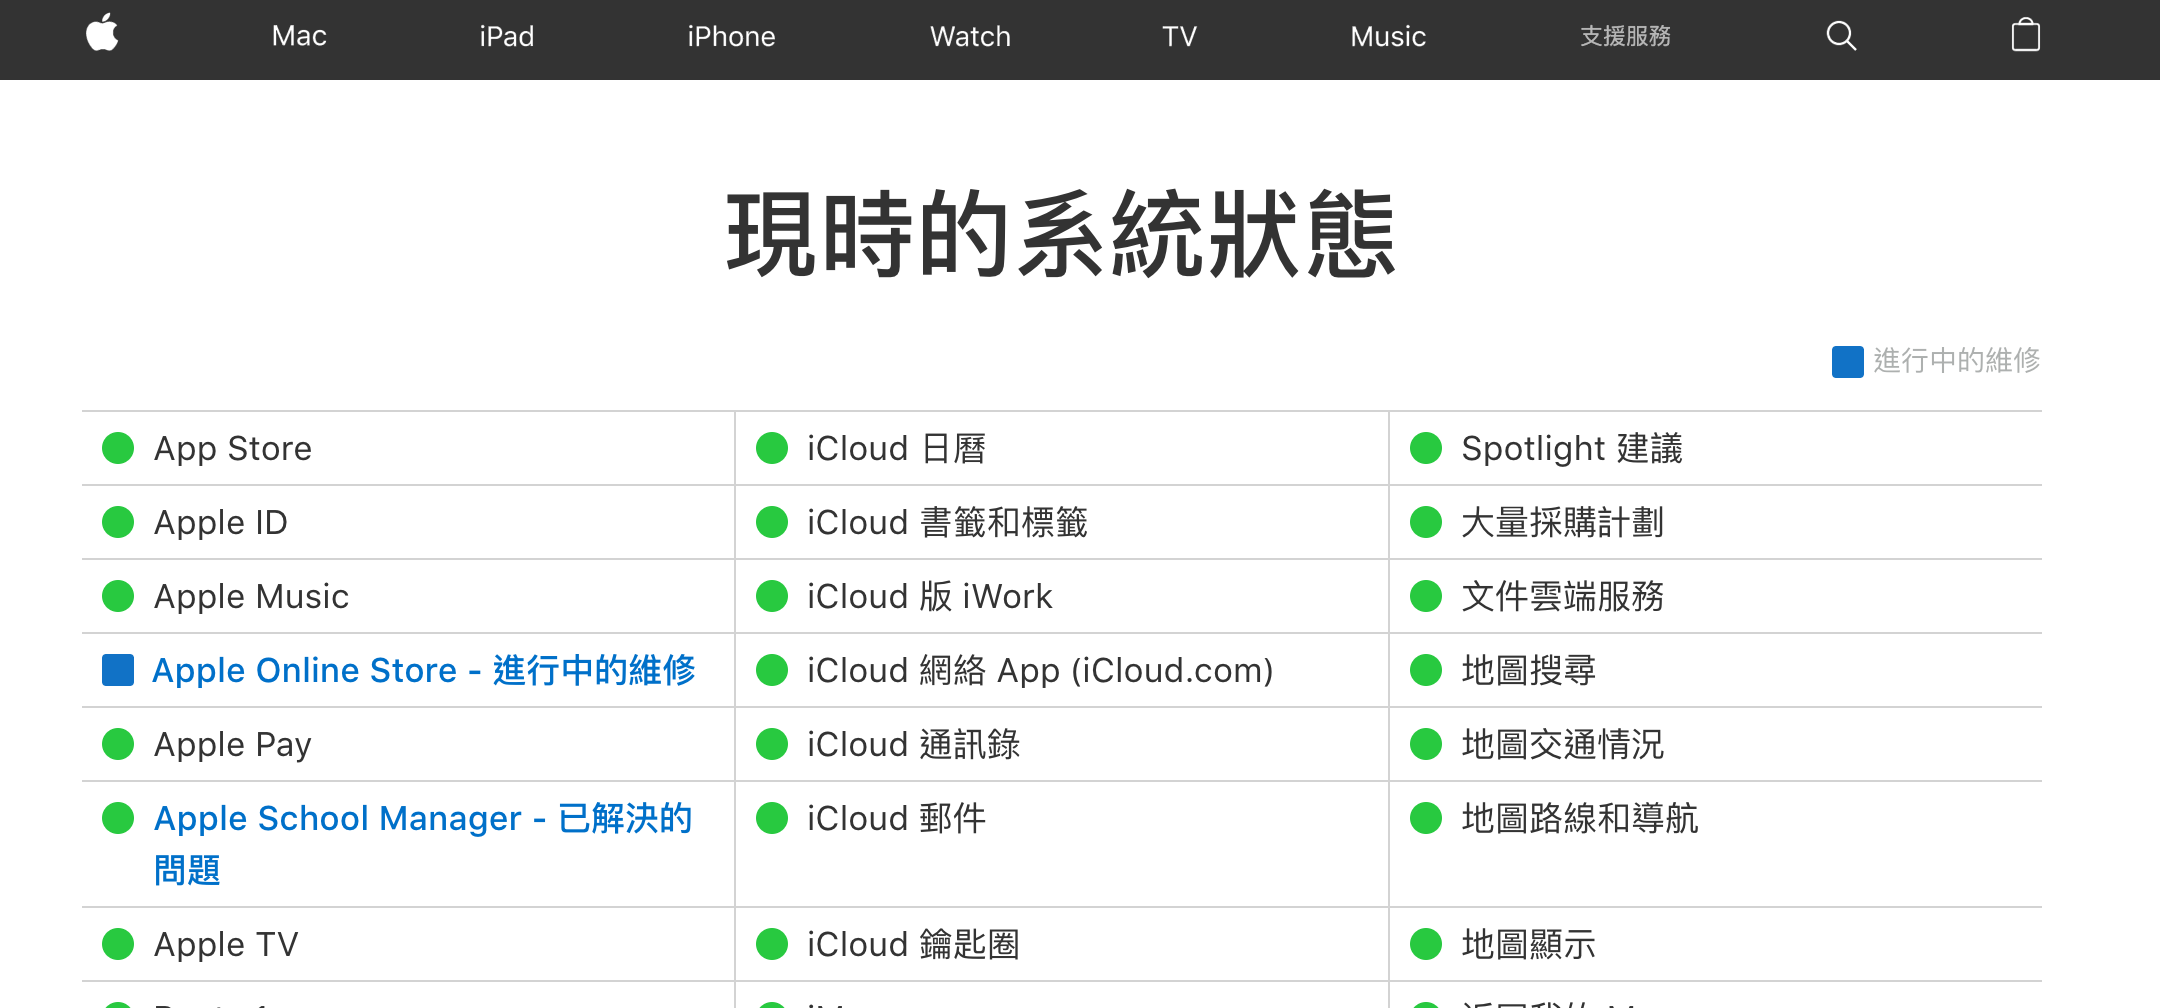This screenshot has width=2160, height=1008.
Task: Click the green dot for iCloud 郵件
Action: point(772,818)
